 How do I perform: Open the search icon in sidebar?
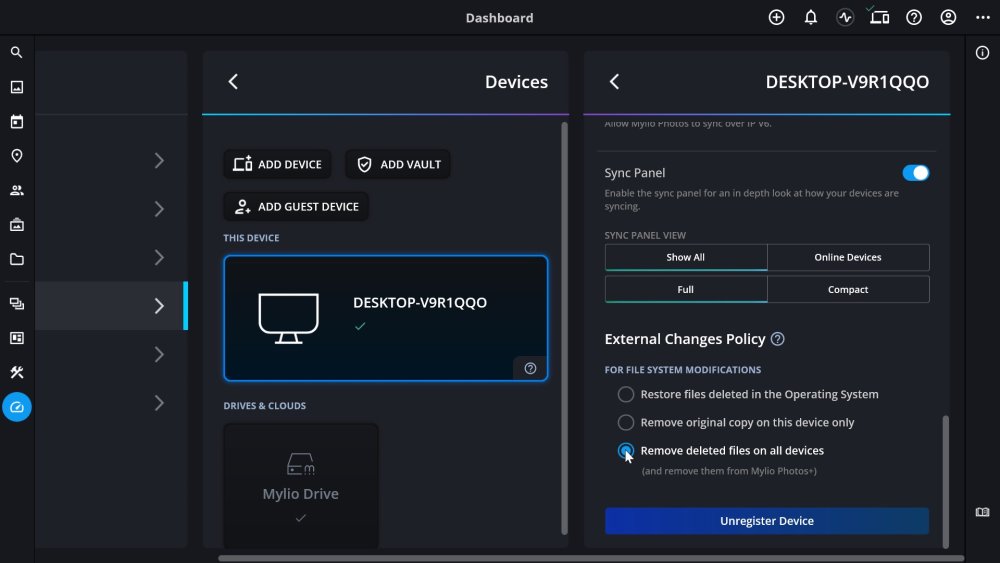point(17,52)
